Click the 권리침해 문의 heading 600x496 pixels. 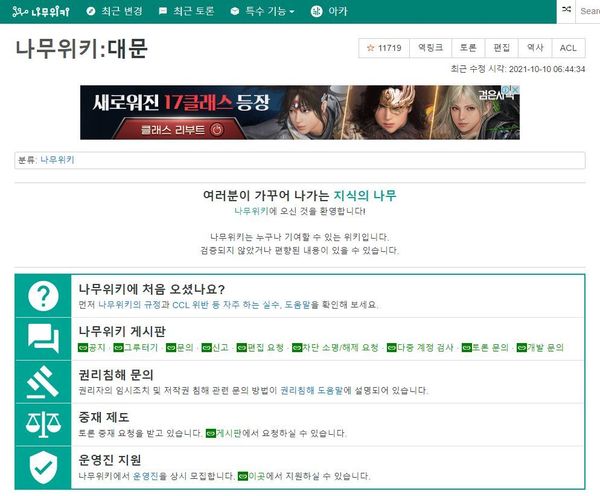116,375
